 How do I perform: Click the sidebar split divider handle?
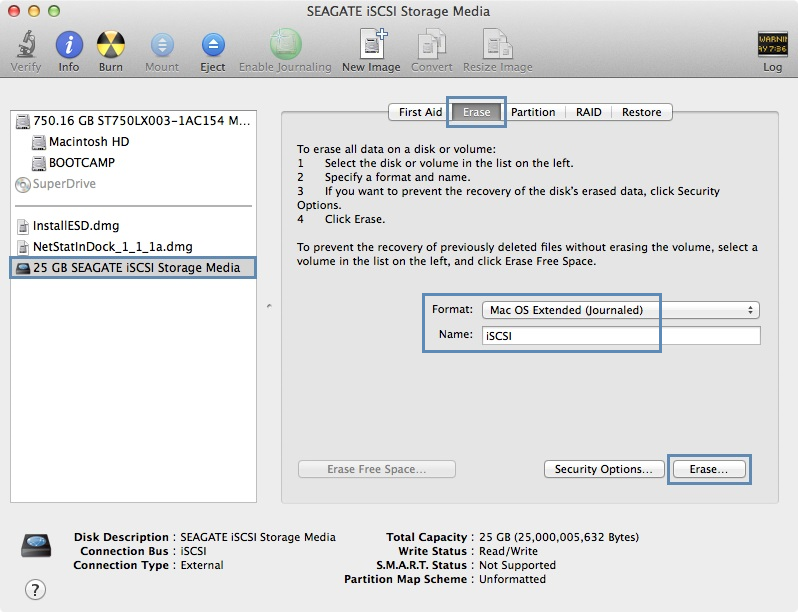[269, 306]
